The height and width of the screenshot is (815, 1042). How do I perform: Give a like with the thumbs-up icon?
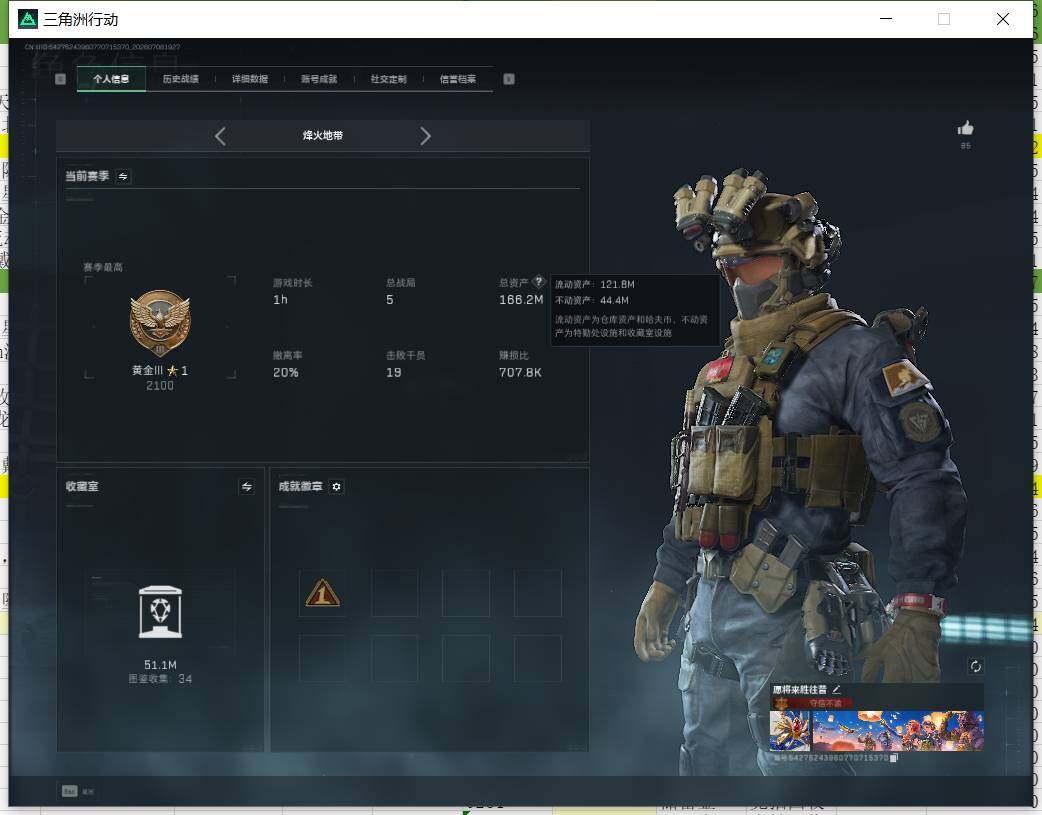point(966,128)
